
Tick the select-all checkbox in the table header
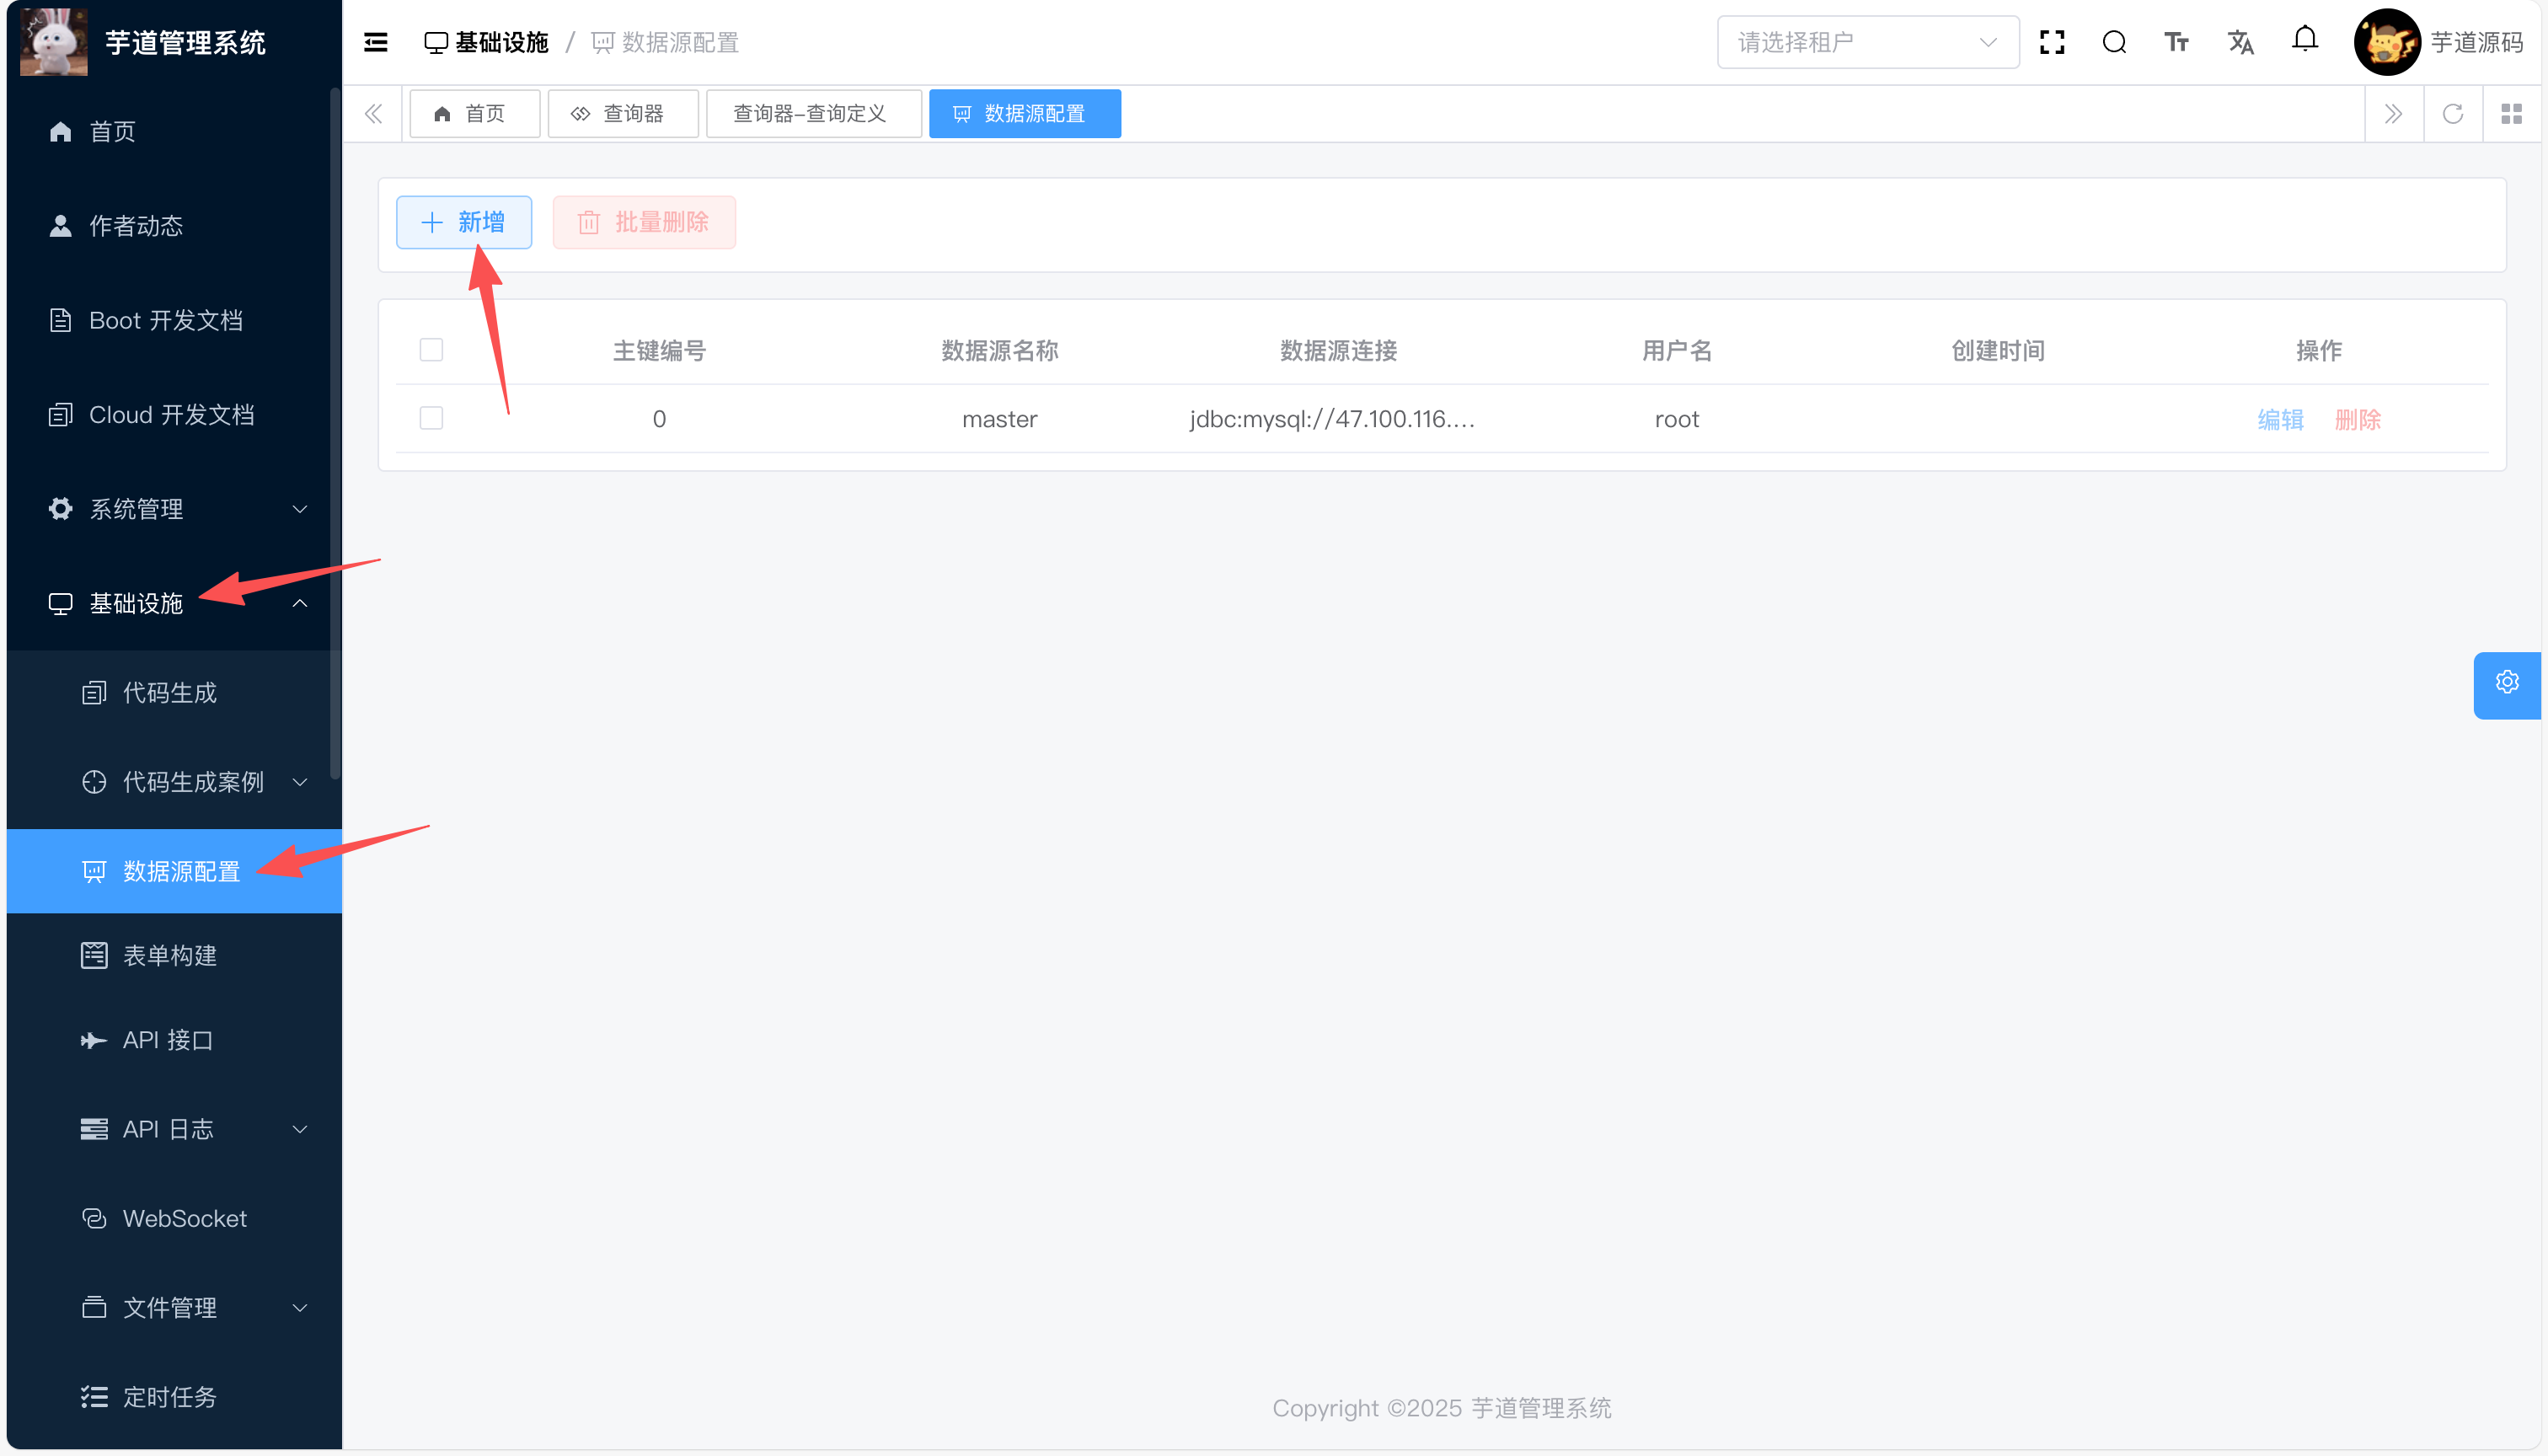coord(431,350)
